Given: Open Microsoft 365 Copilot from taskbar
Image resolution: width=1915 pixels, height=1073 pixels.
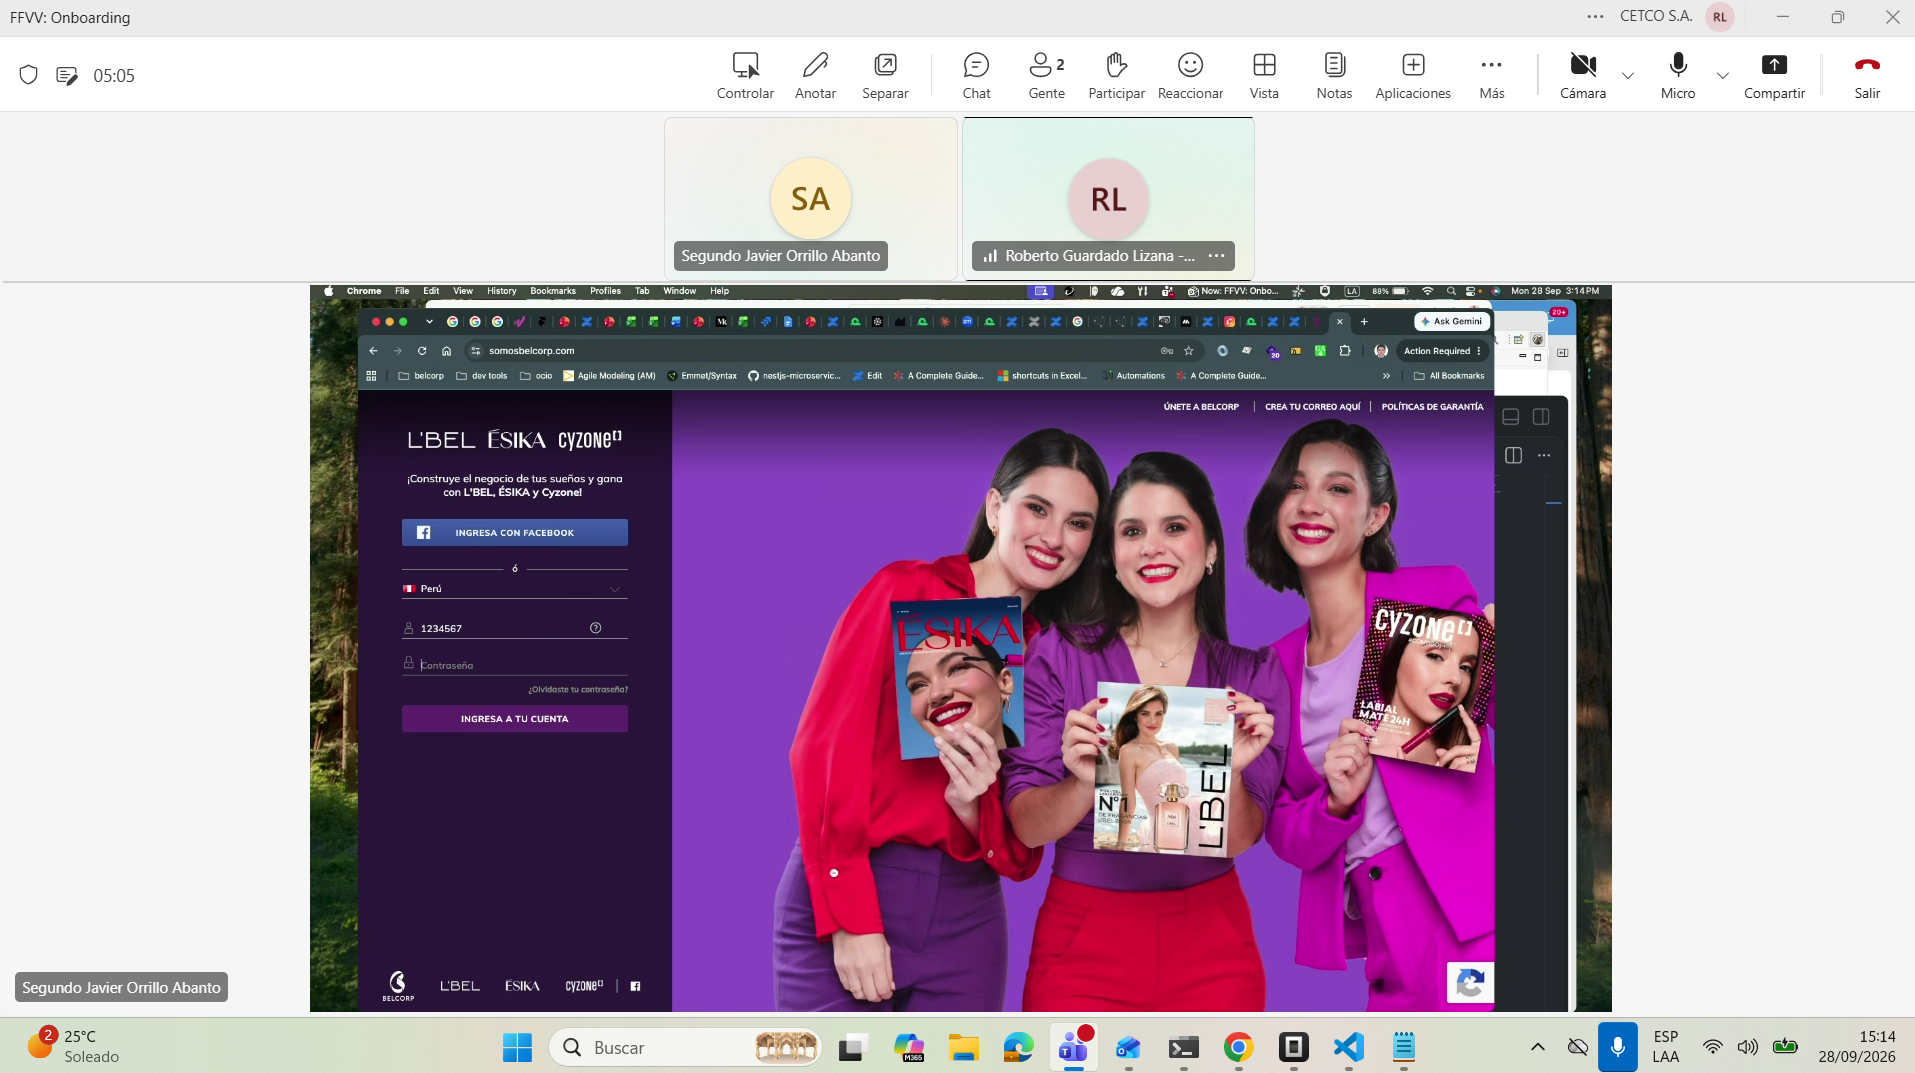Looking at the screenshot, I should pos(908,1047).
